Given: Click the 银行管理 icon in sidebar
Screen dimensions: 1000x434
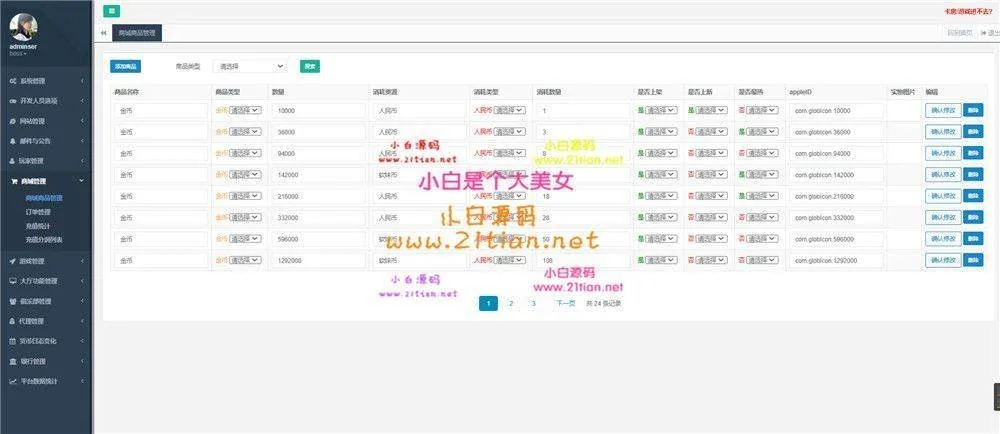Looking at the screenshot, I should [11, 361].
